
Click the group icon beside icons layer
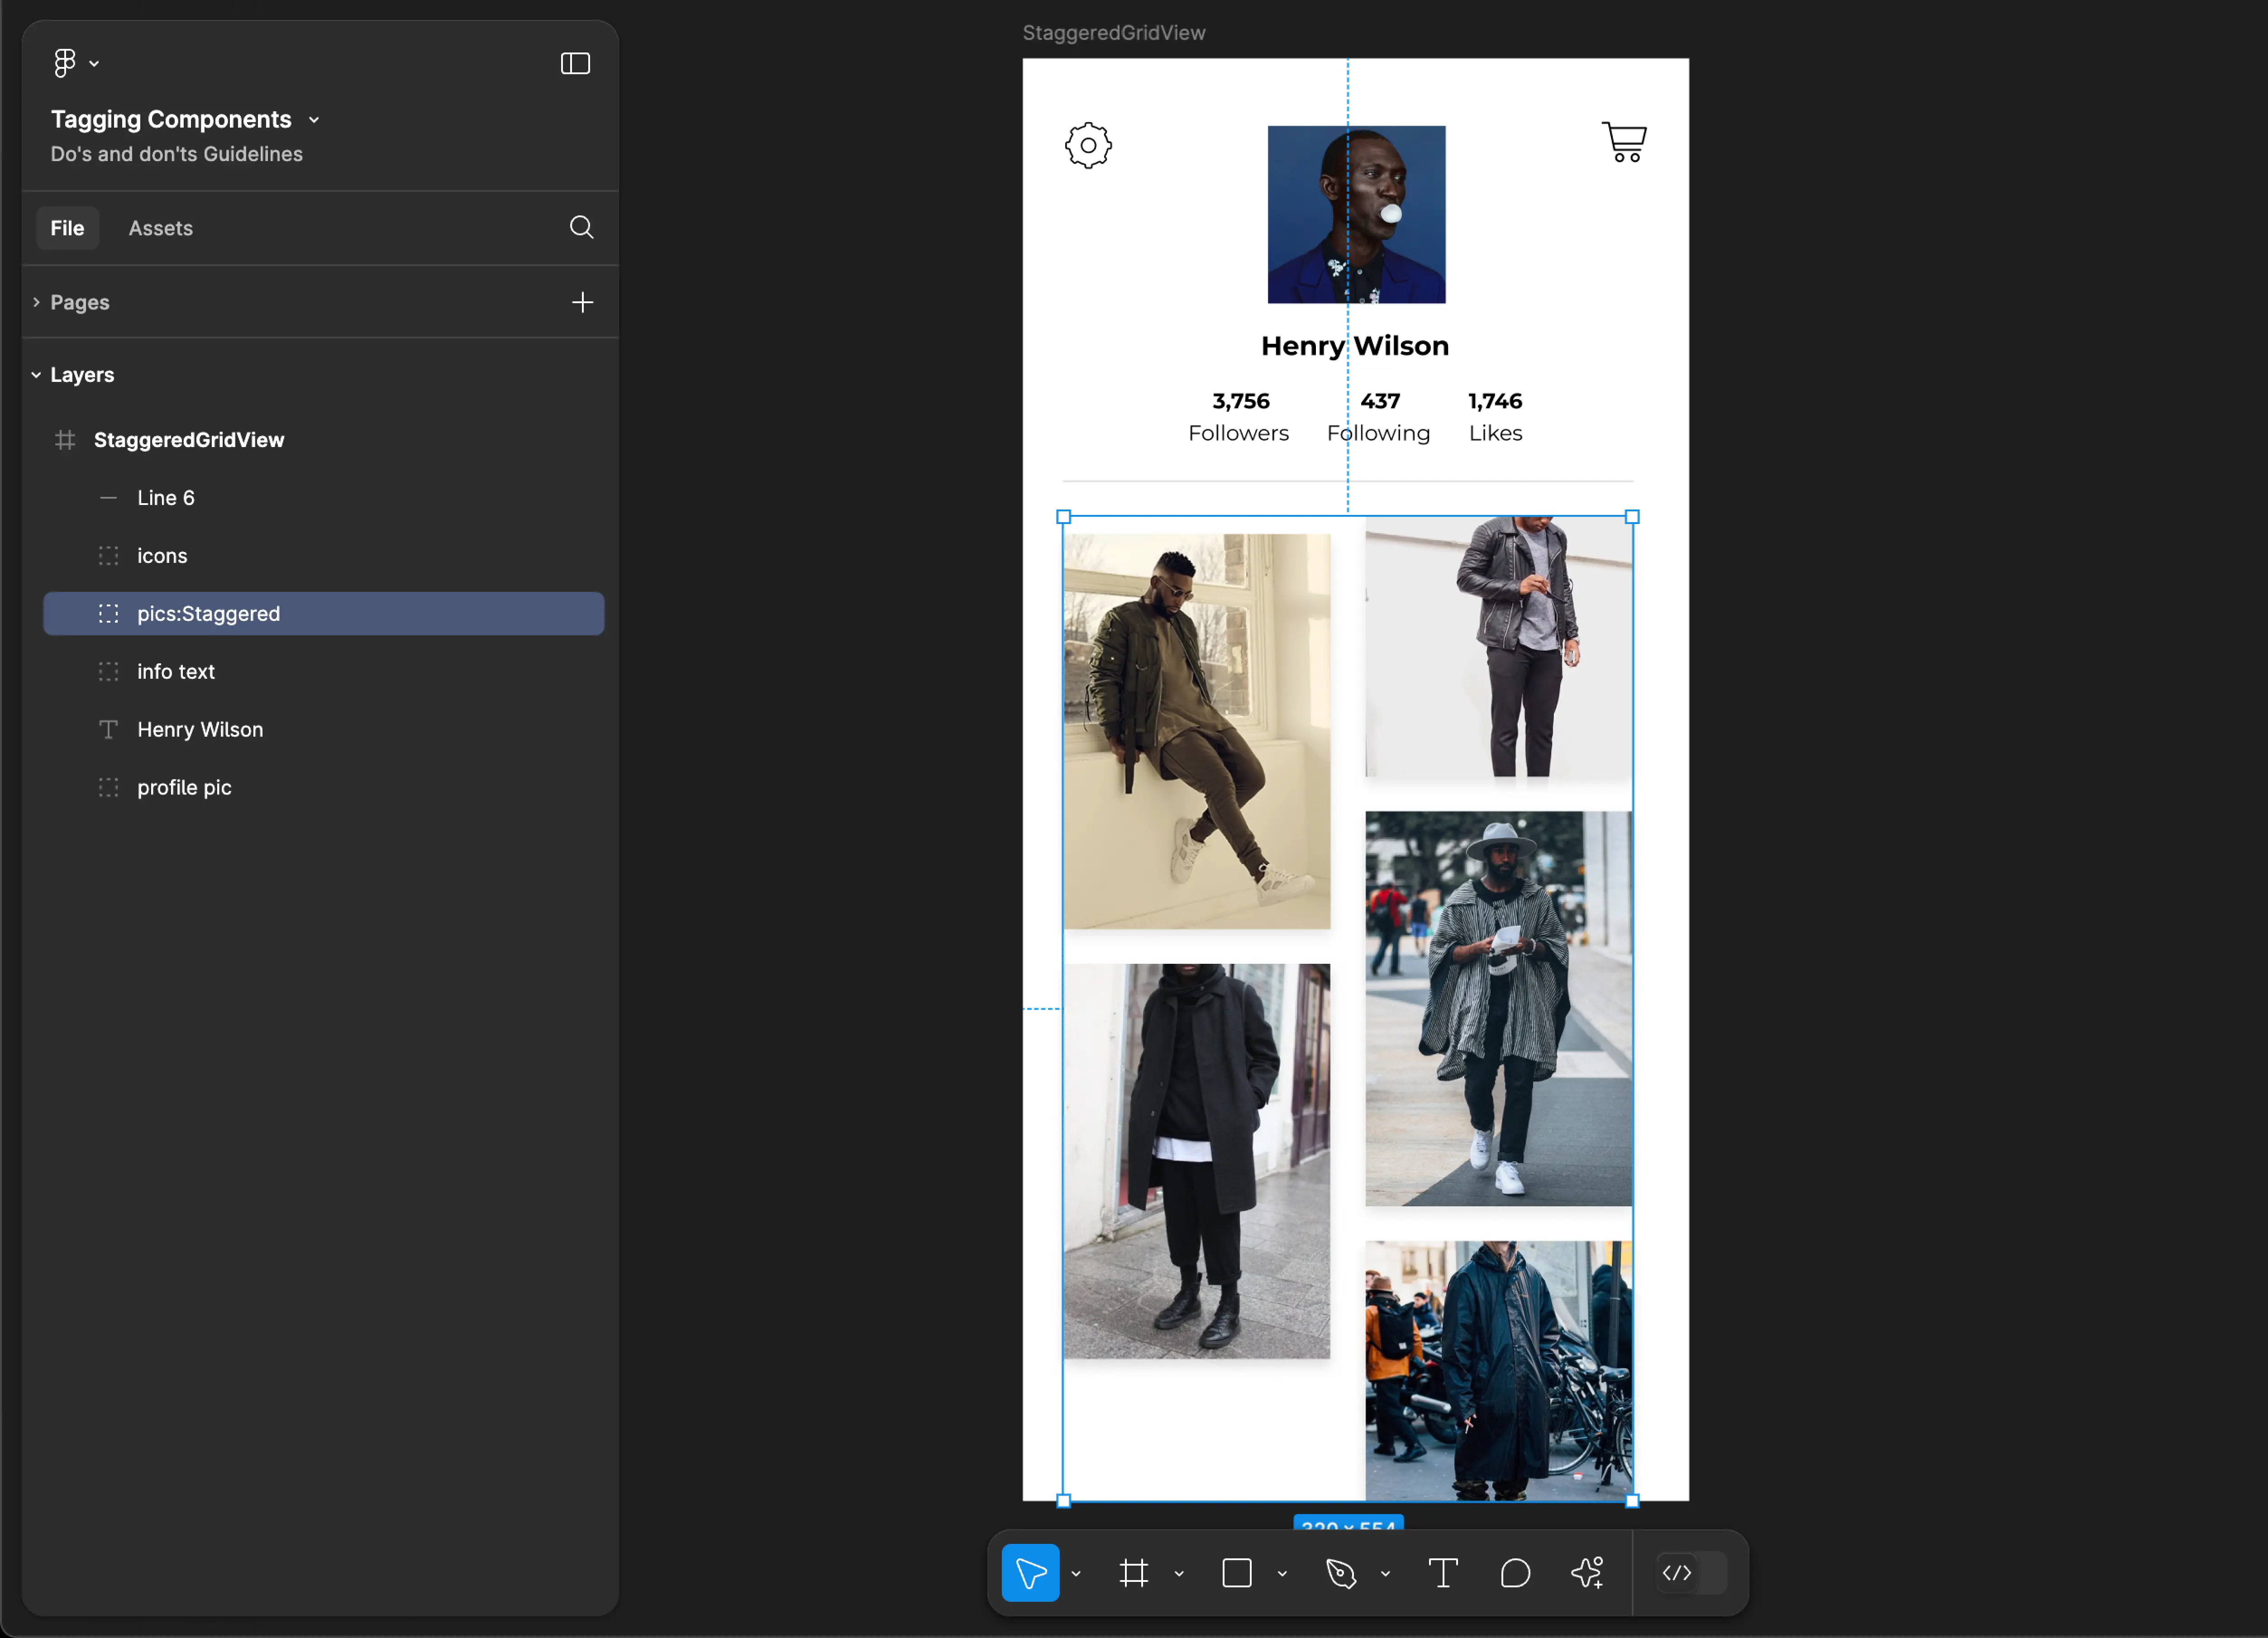point(108,556)
